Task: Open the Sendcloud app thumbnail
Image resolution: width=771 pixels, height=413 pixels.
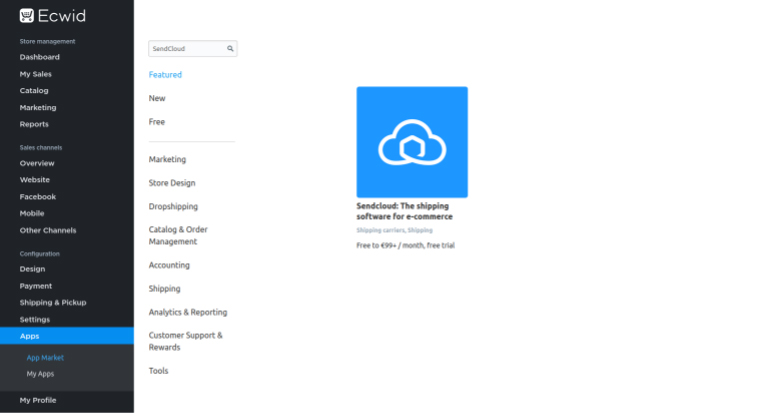Action: coord(412,142)
